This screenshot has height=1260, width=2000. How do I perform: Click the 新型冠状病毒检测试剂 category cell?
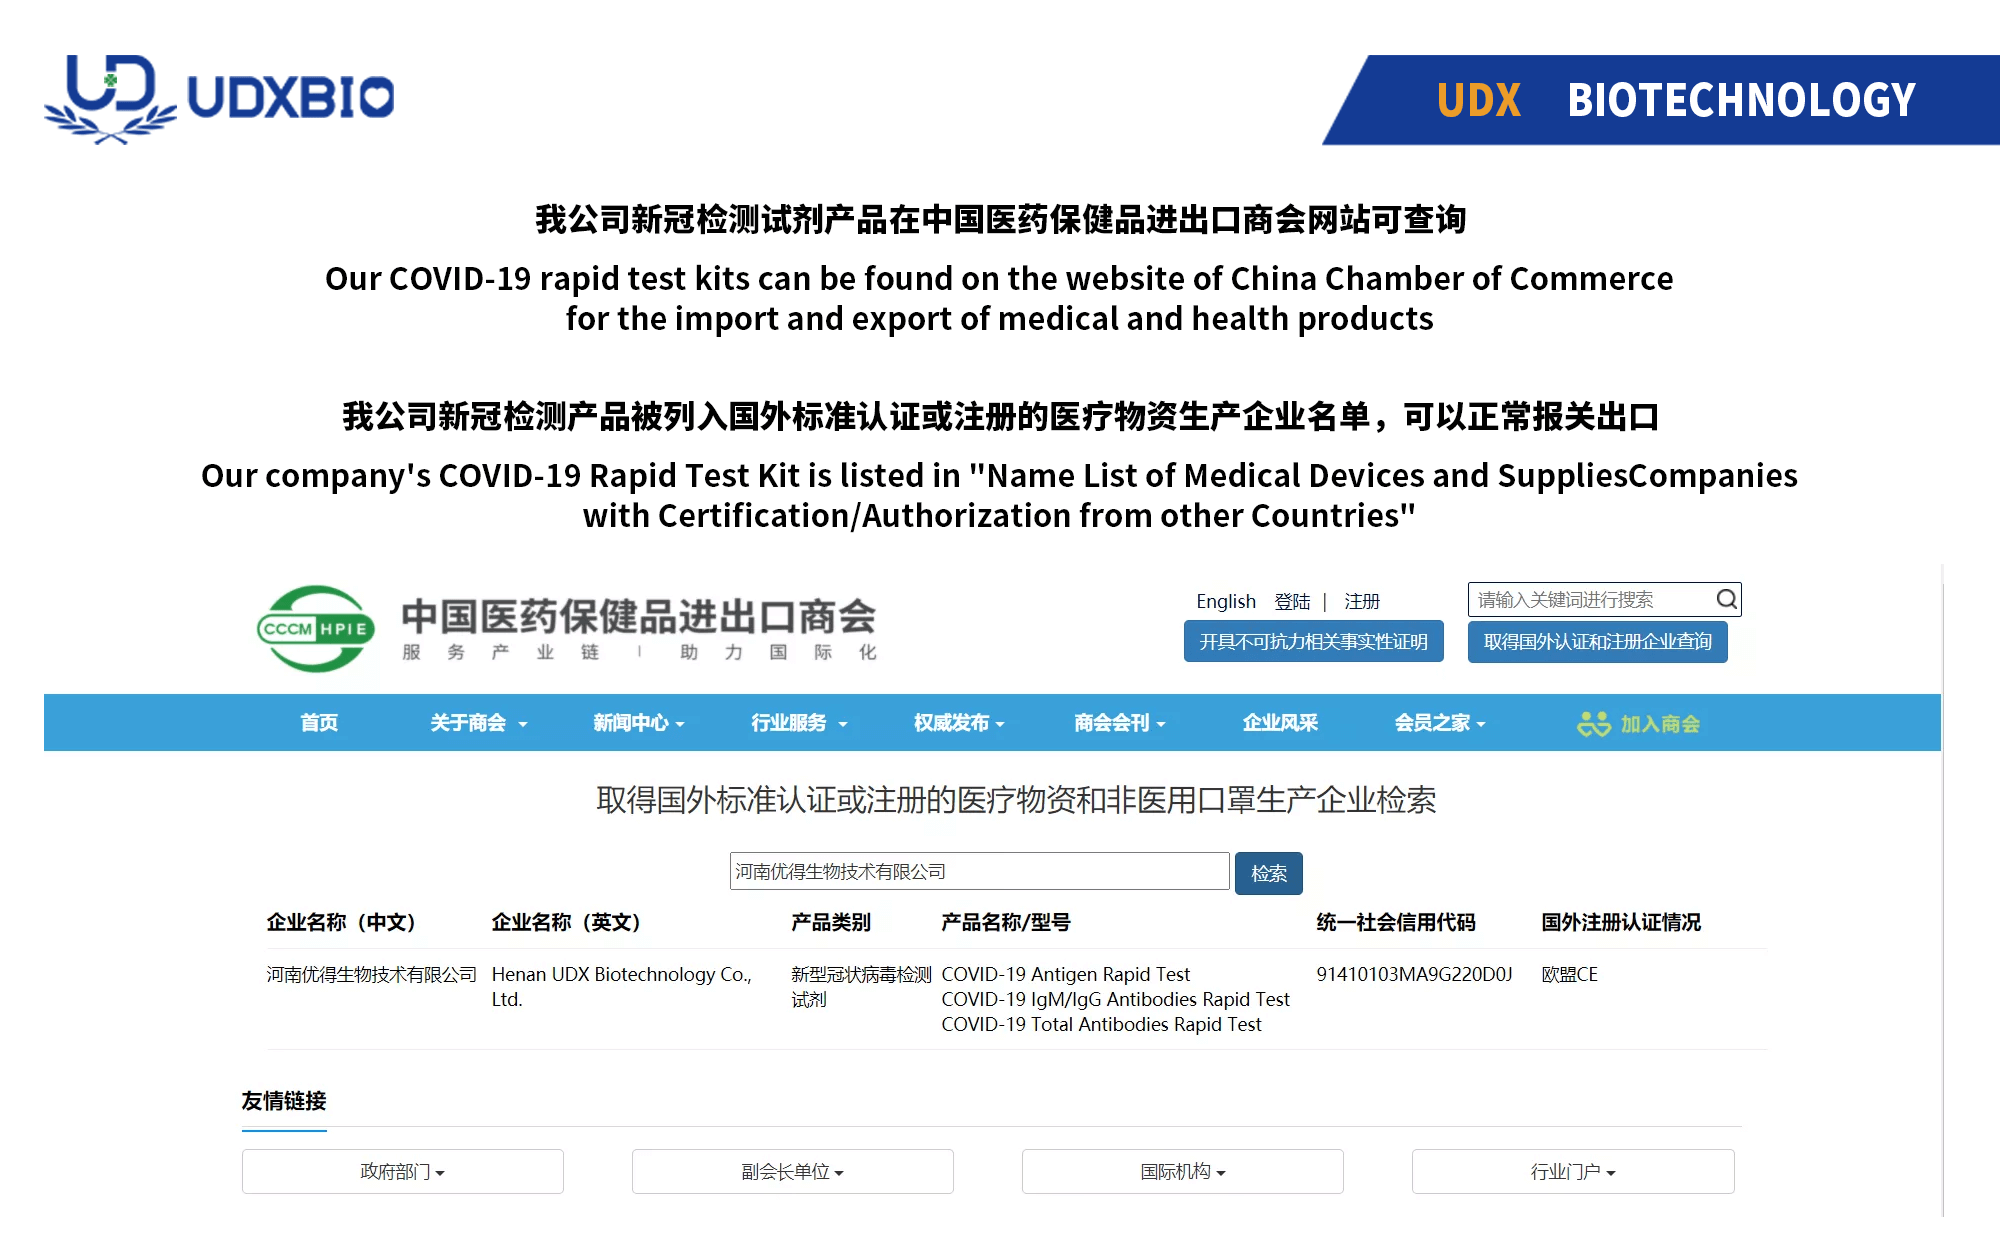tap(861, 986)
